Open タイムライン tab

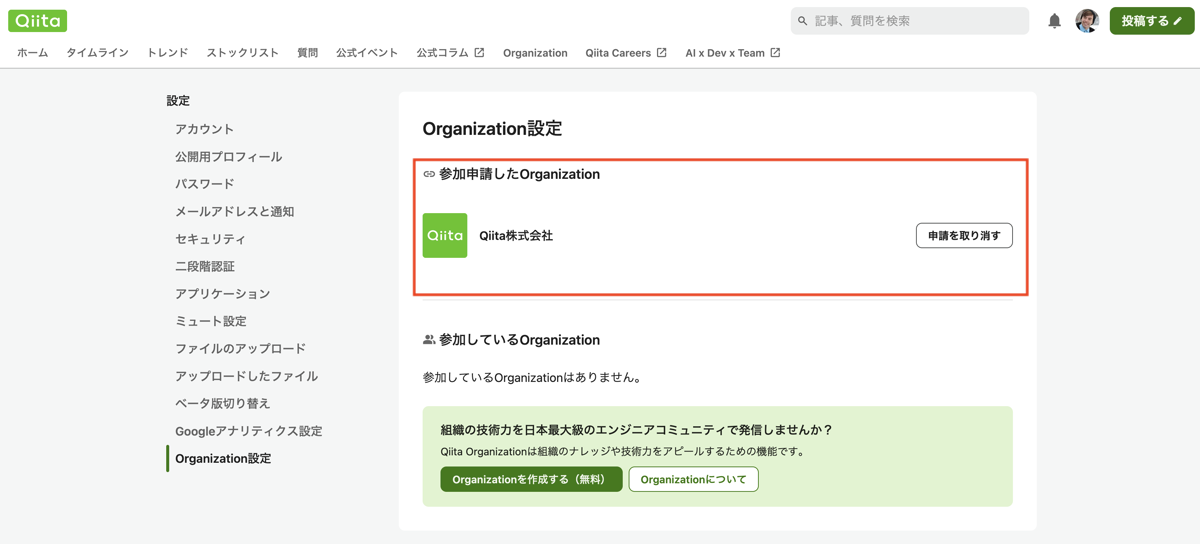pos(97,53)
